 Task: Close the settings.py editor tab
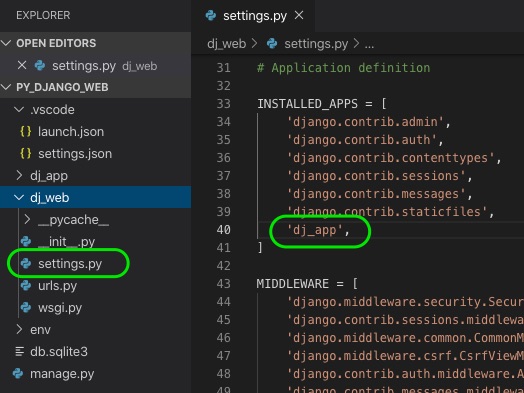299,15
